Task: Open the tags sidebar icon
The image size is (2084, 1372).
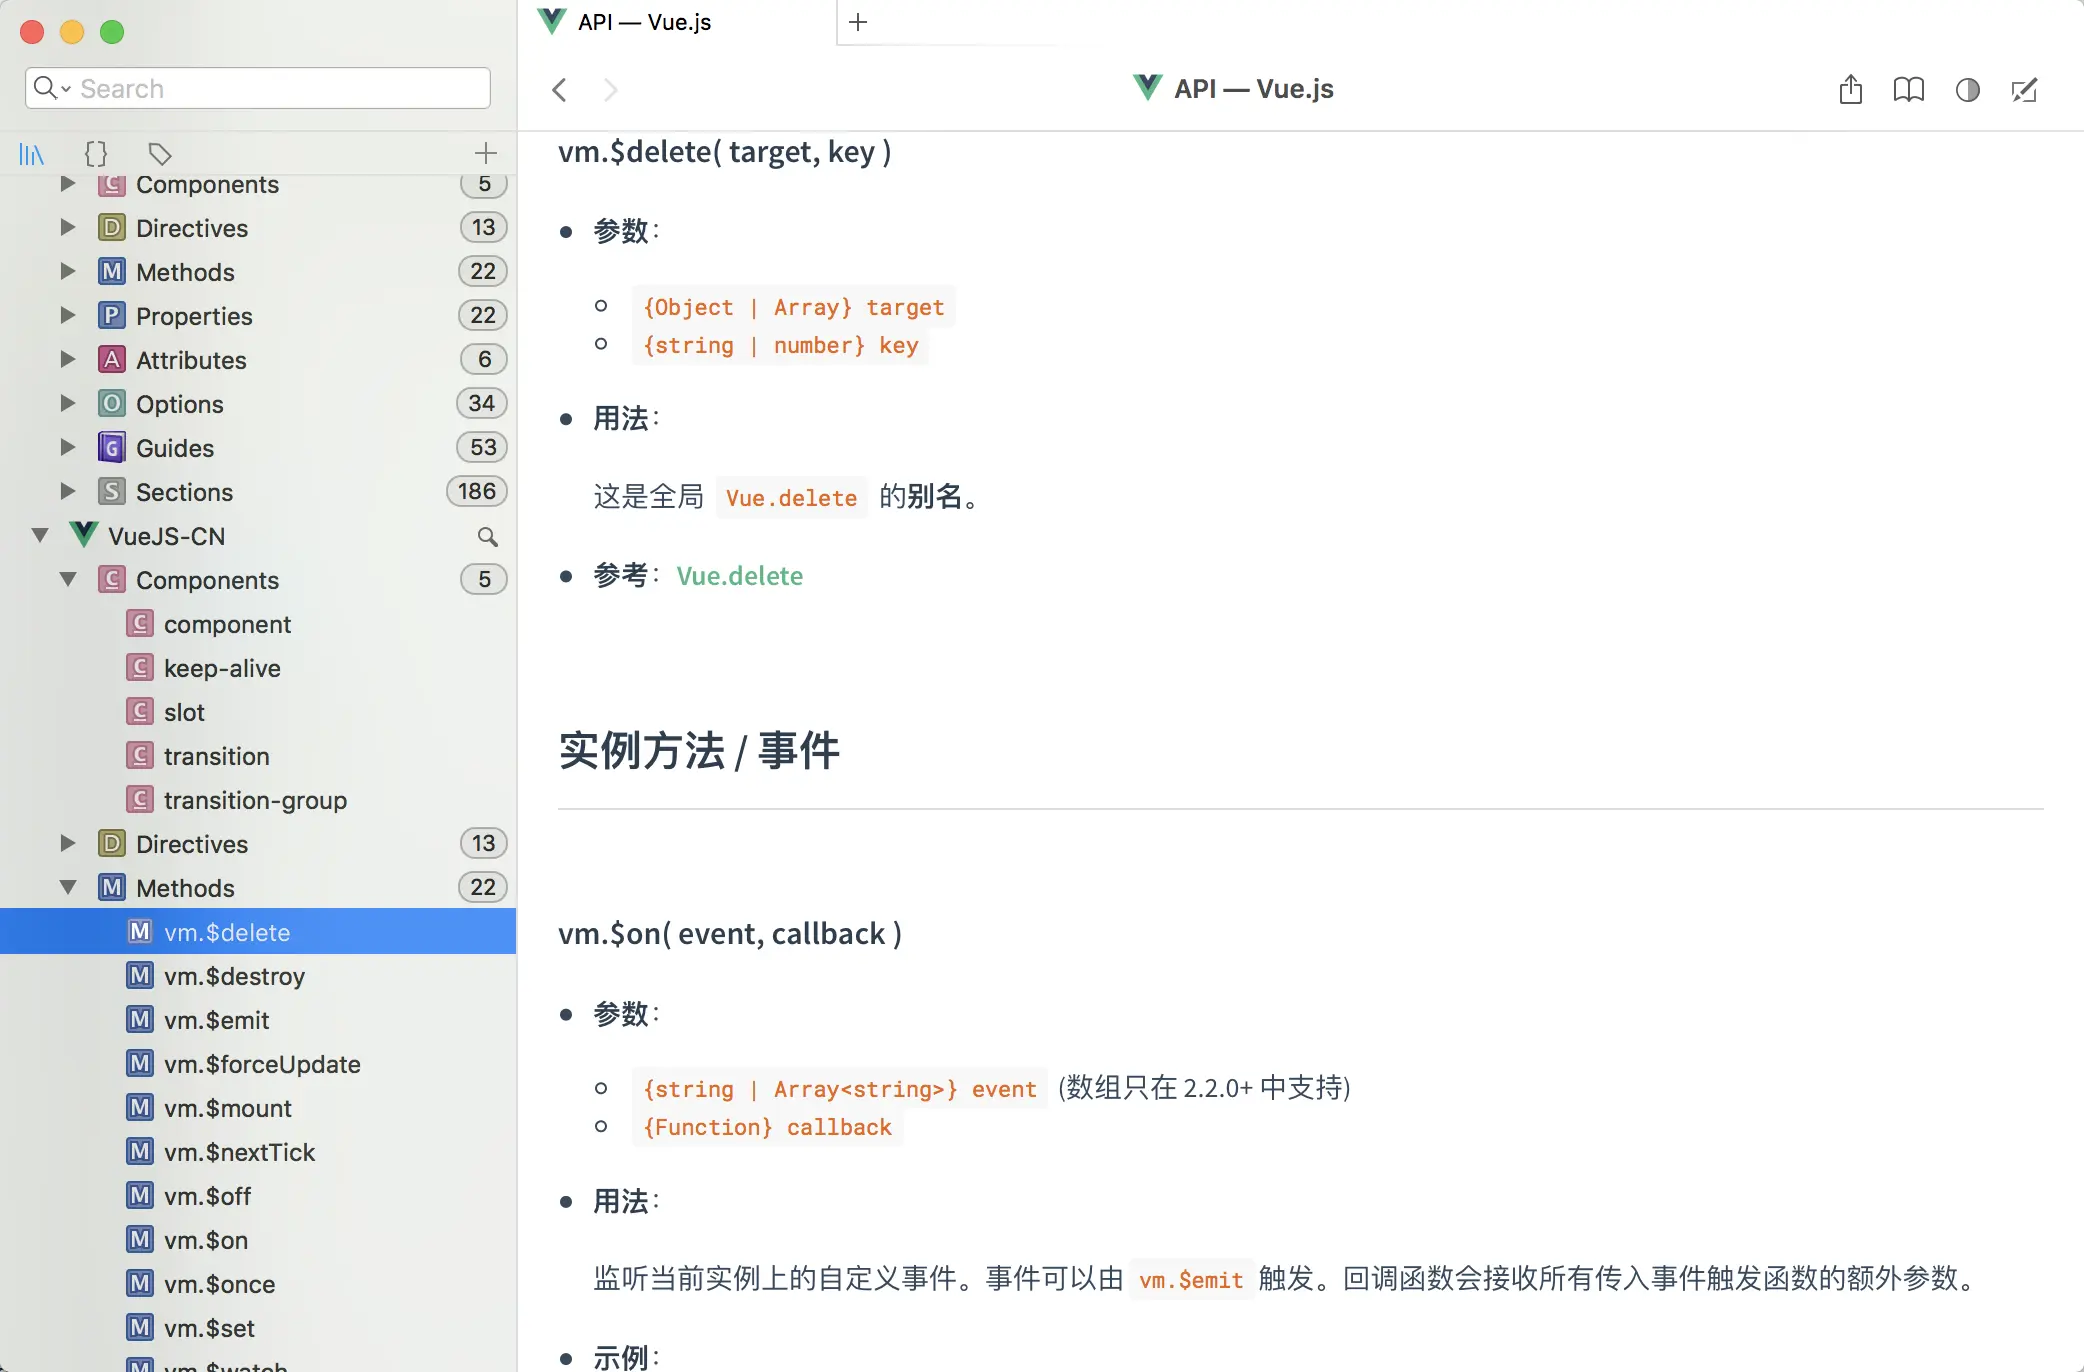Action: coord(159,154)
